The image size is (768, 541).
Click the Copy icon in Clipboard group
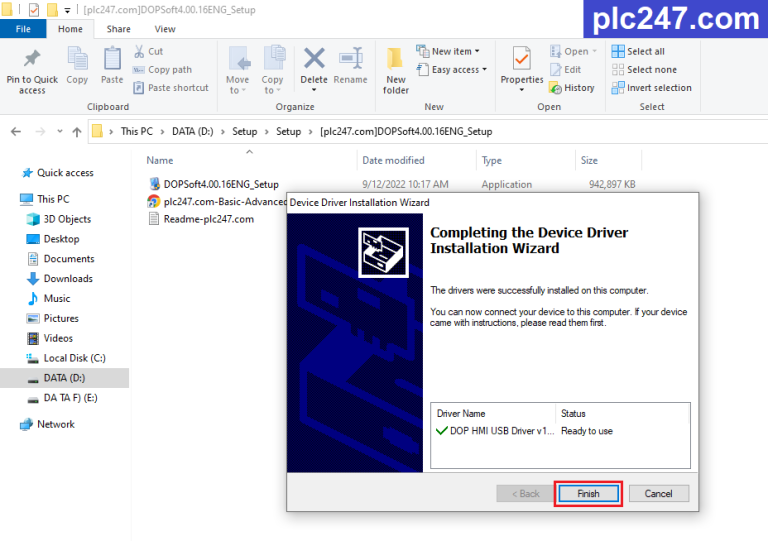click(77, 59)
